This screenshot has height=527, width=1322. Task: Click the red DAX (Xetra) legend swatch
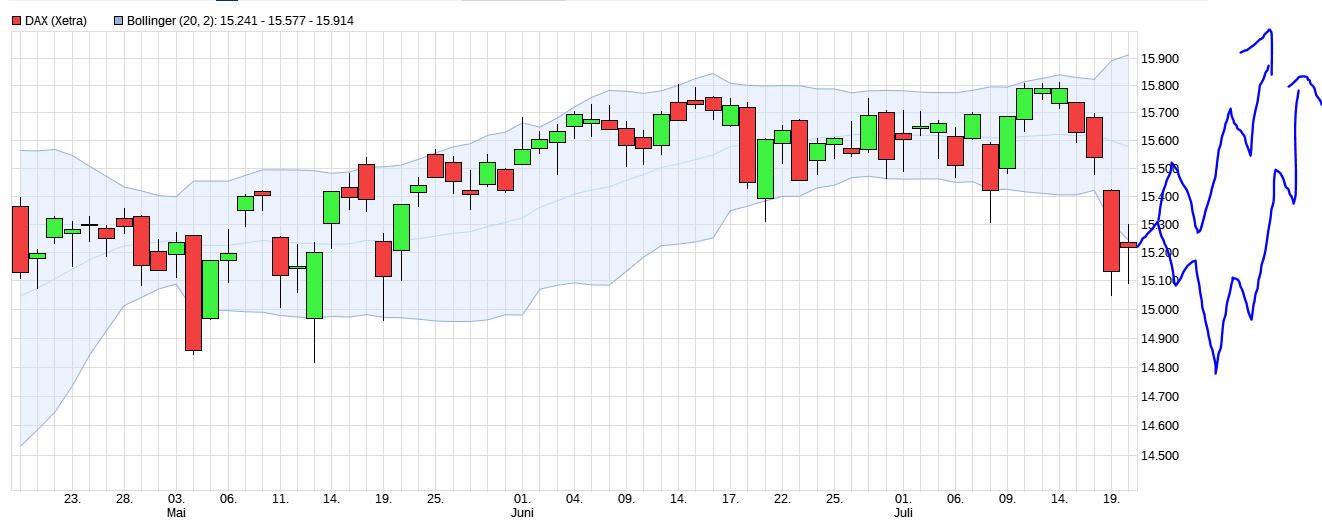(x=16, y=20)
